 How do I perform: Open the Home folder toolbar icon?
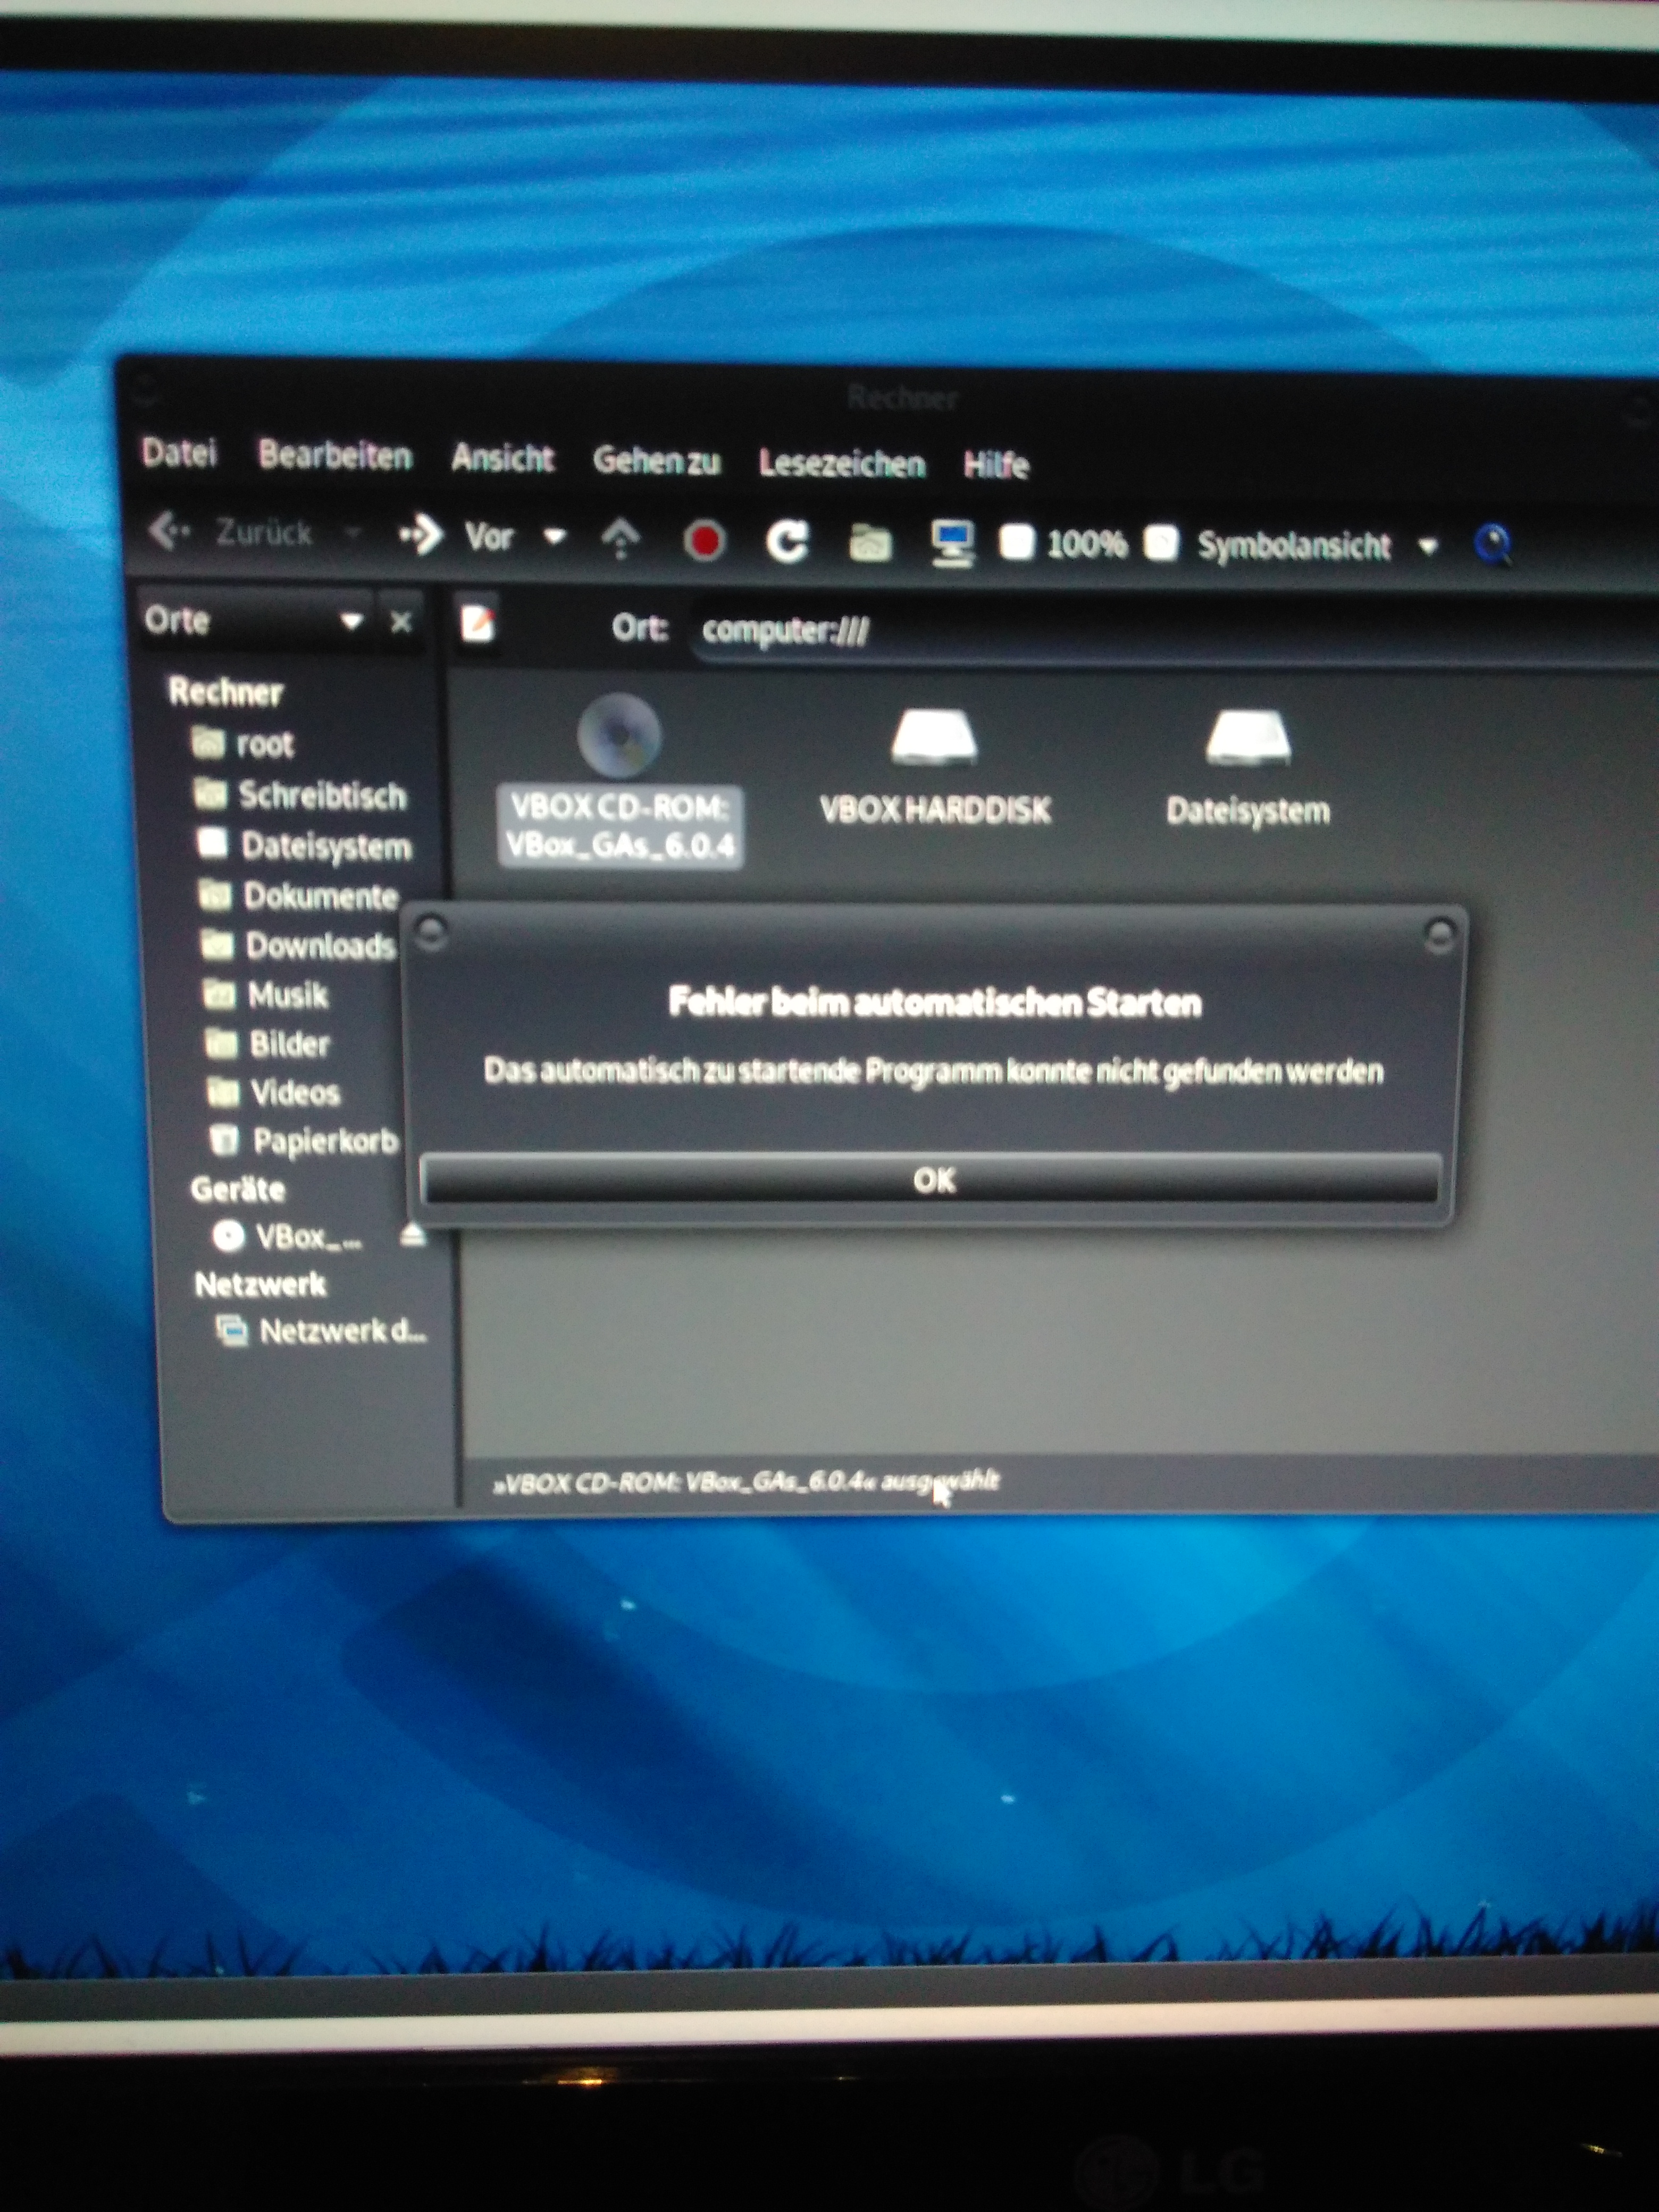point(869,544)
